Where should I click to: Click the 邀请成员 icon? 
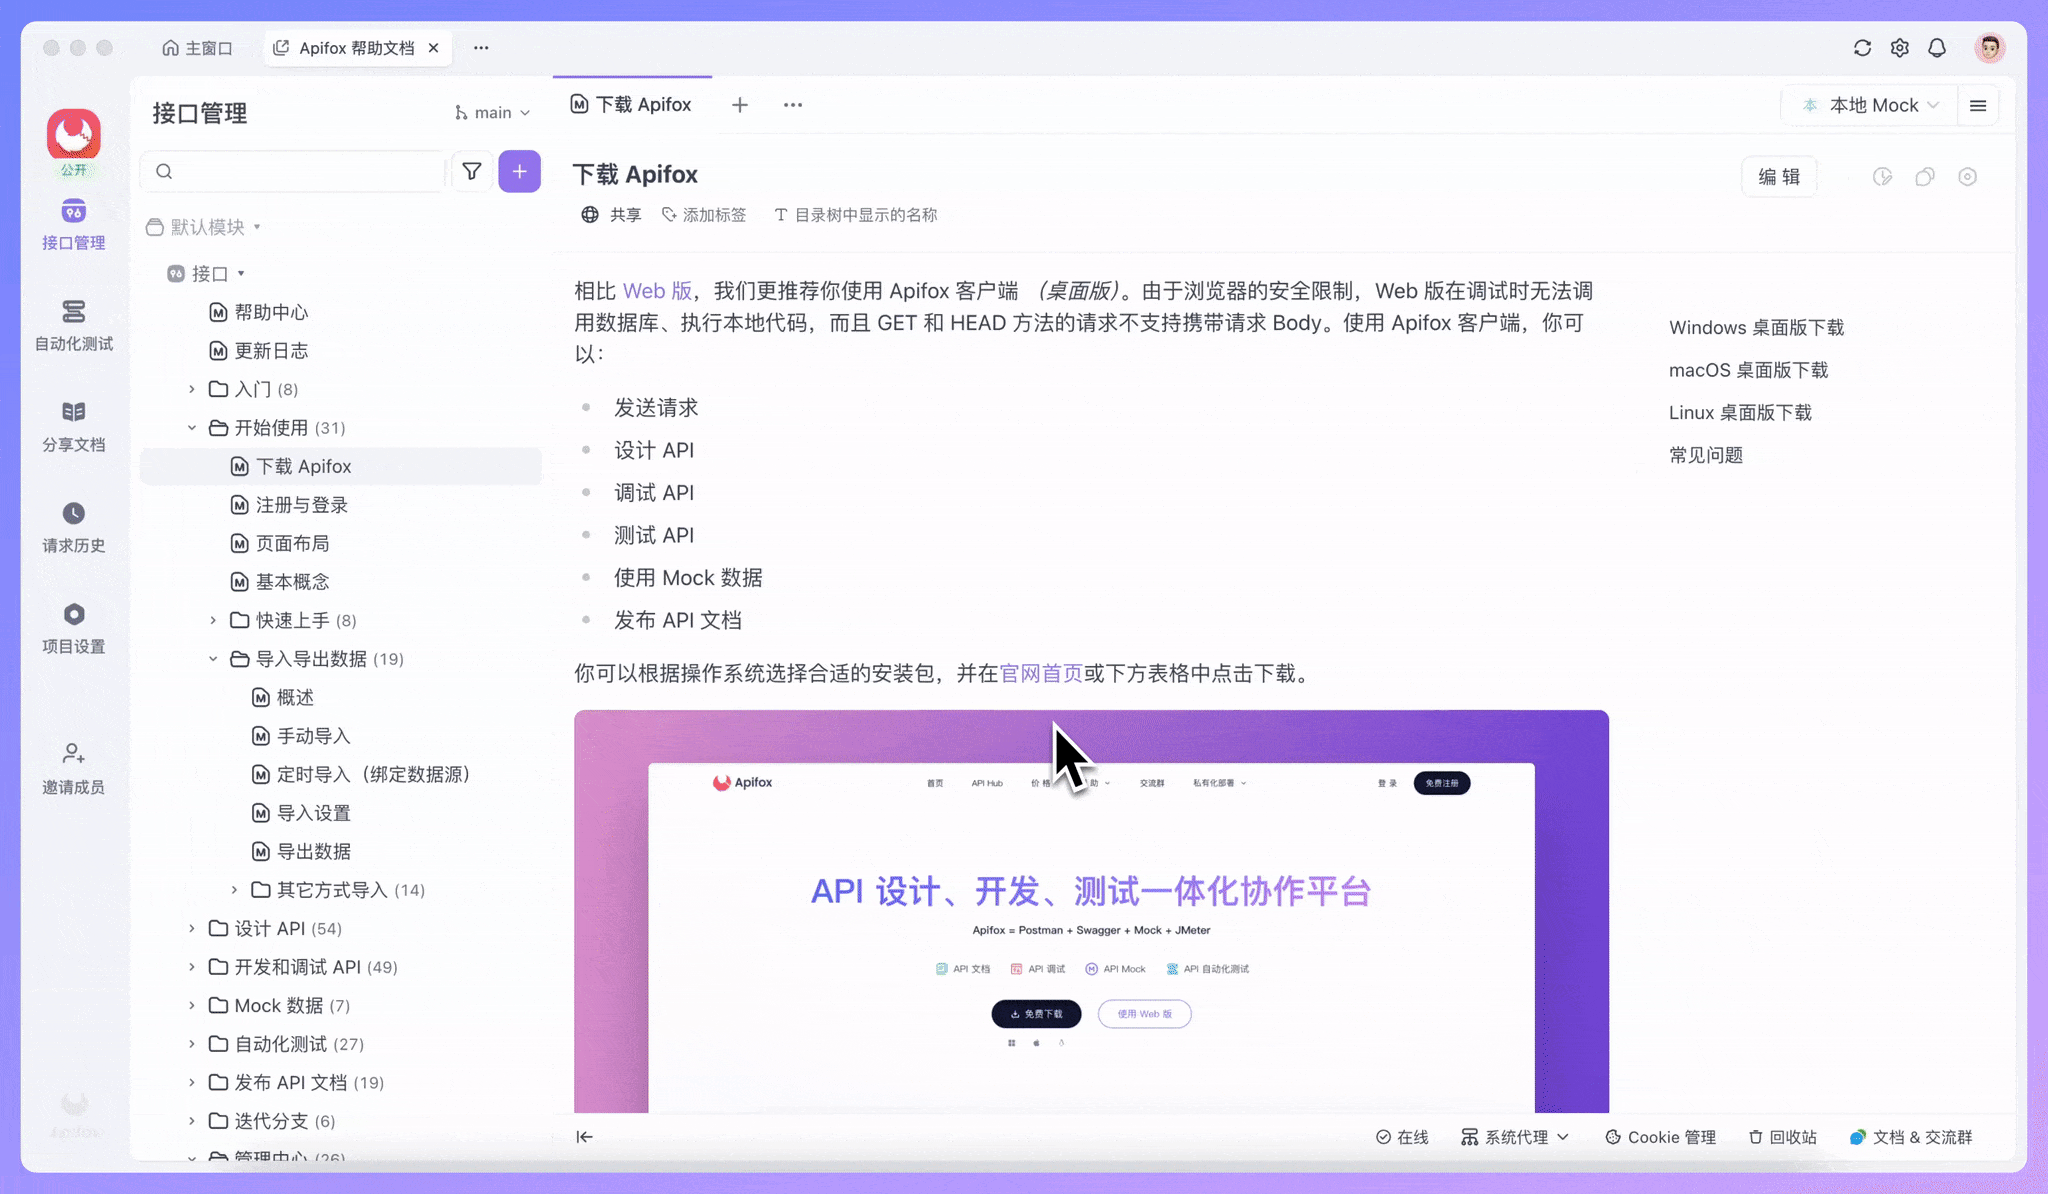[x=73, y=765]
